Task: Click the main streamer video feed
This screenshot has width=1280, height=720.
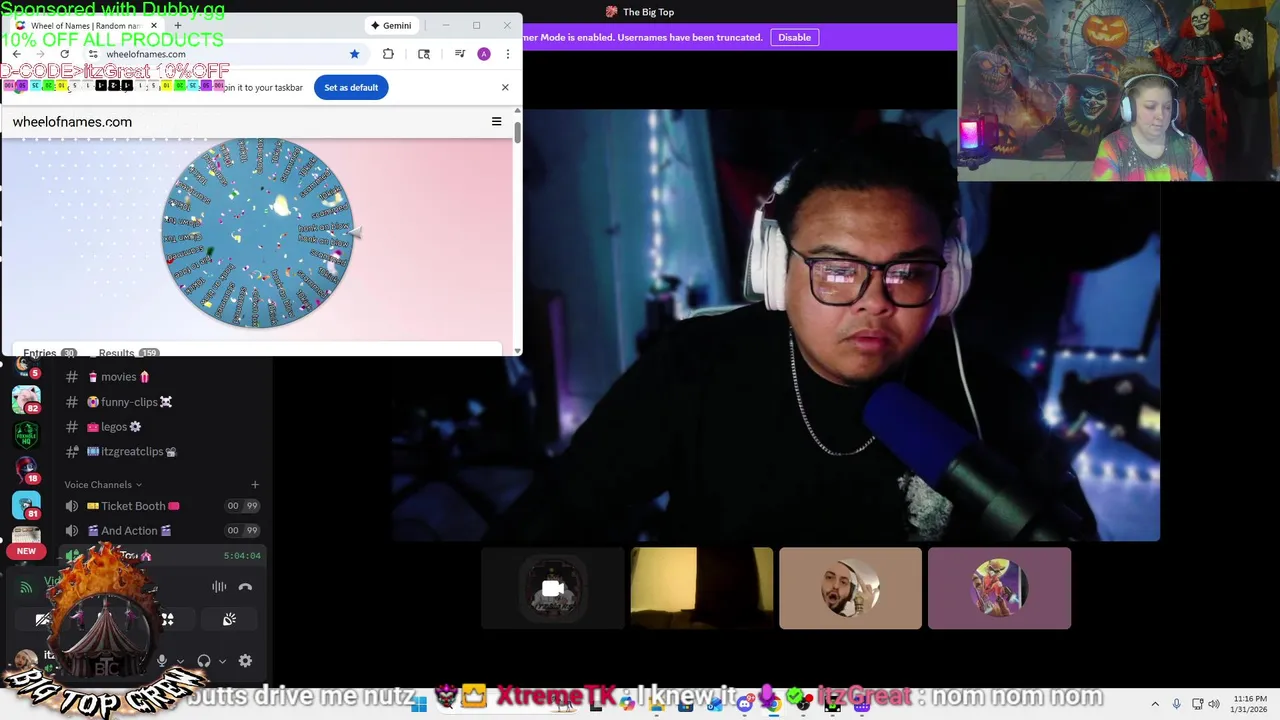Action: 775,325
